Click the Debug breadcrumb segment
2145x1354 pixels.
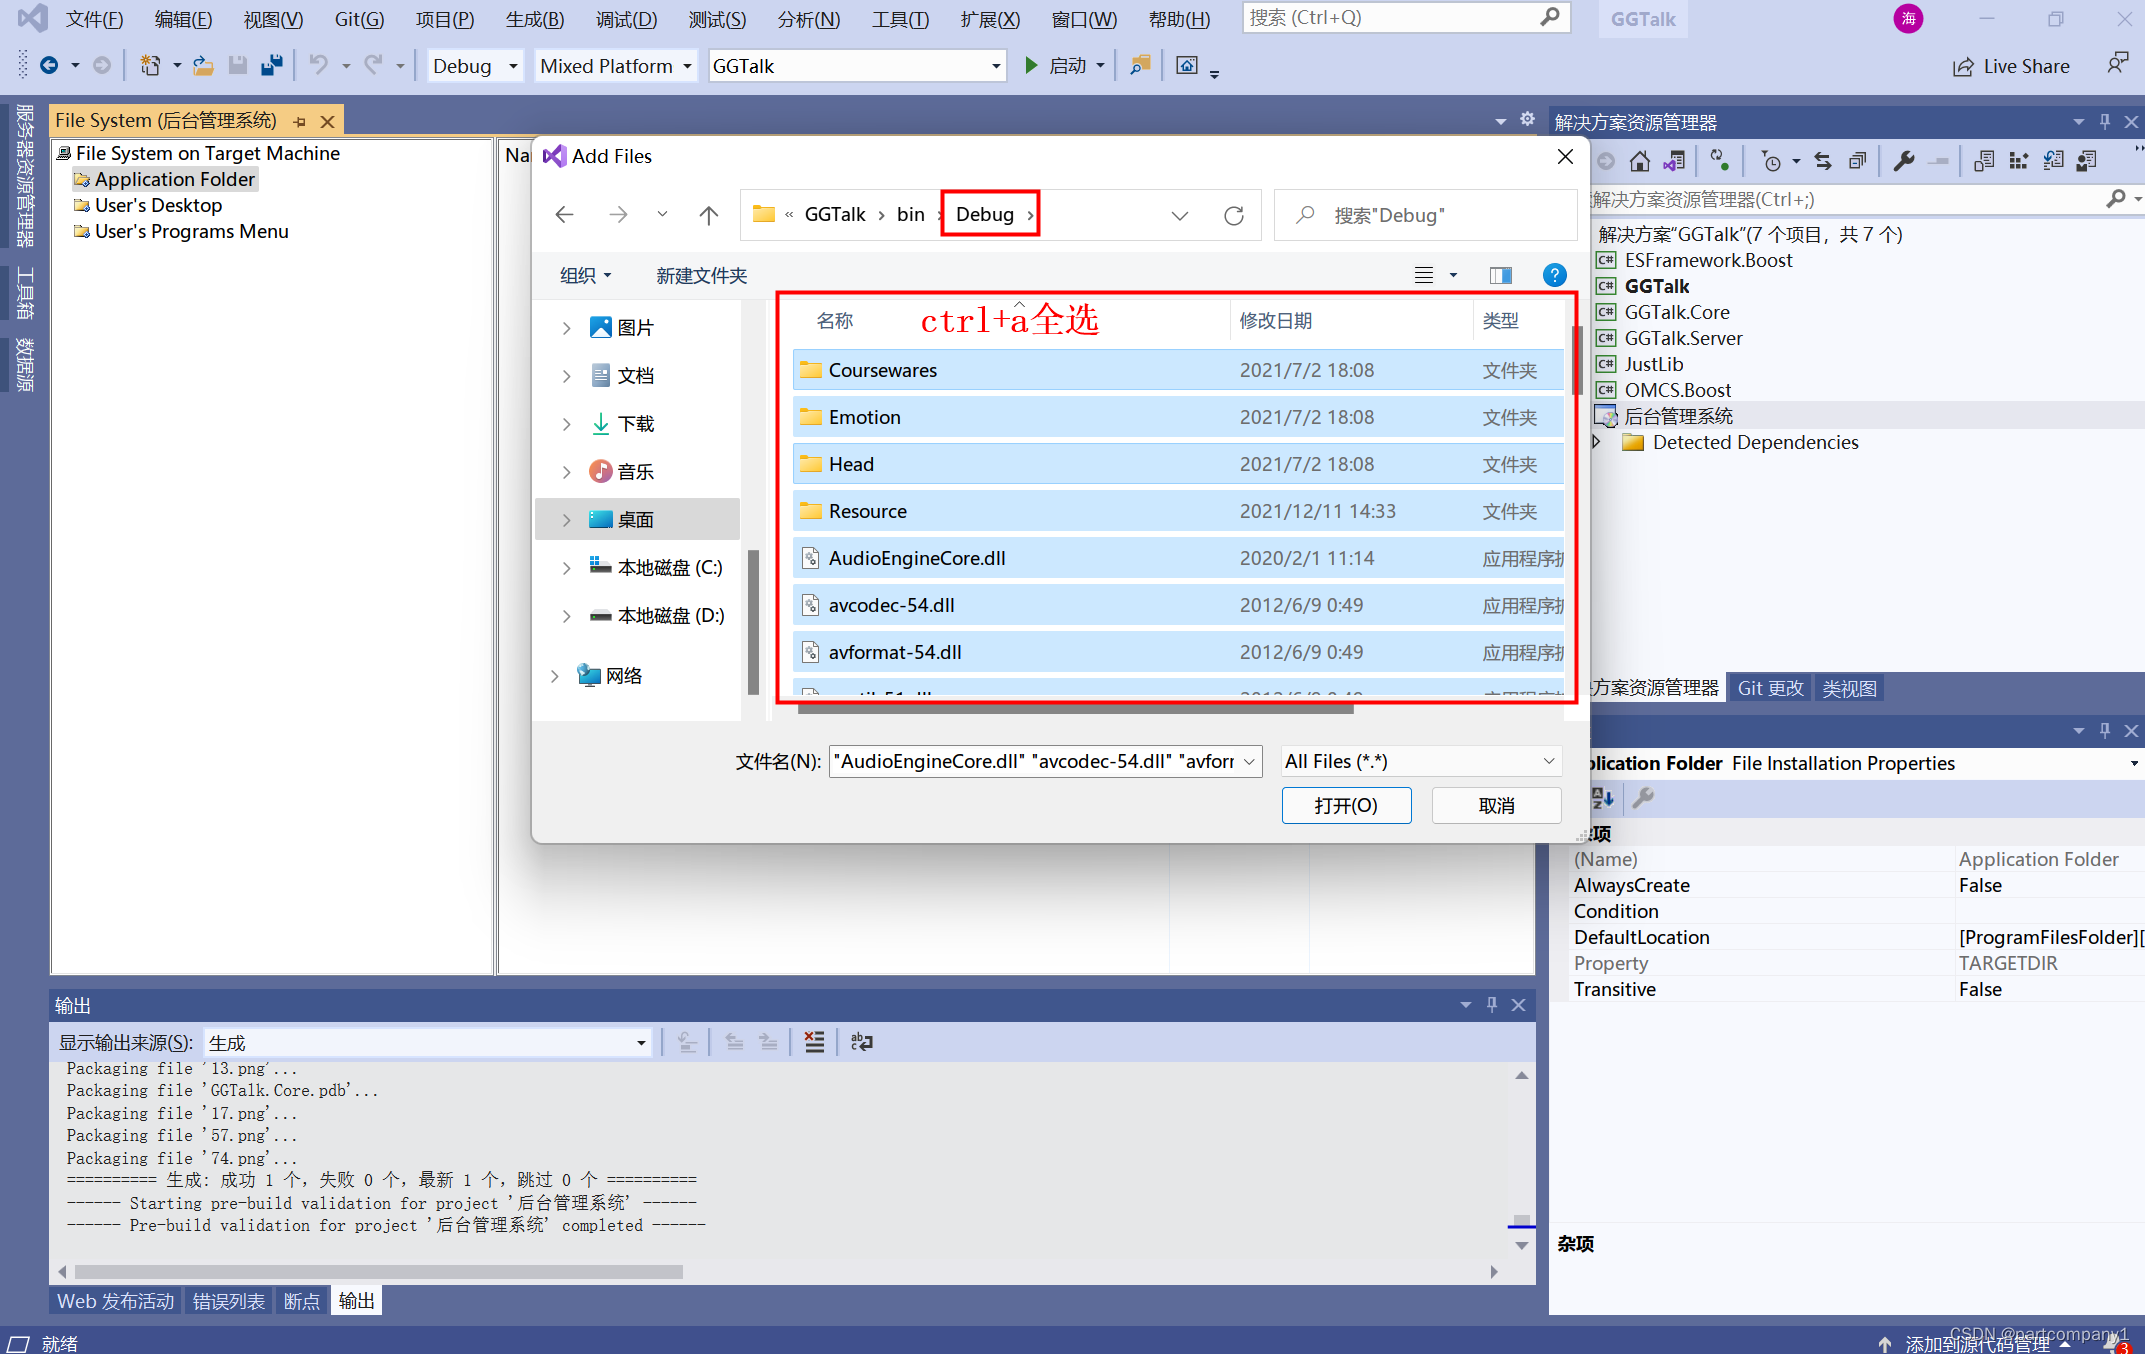point(985,215)
